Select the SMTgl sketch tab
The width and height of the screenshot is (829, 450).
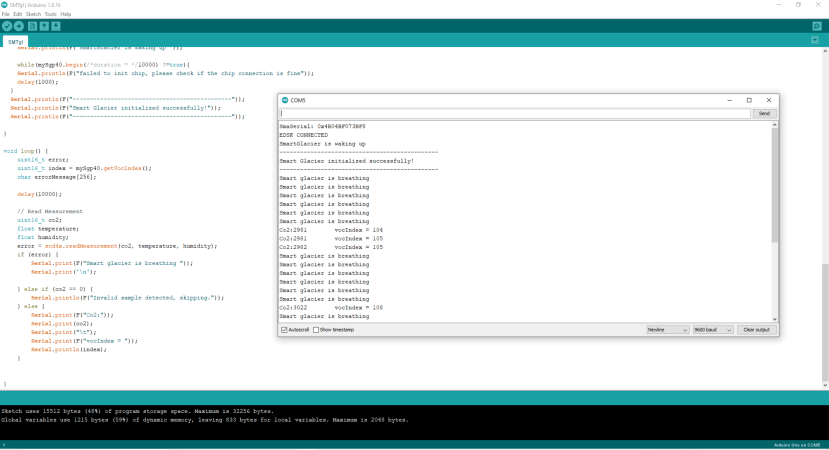[15, 42]
